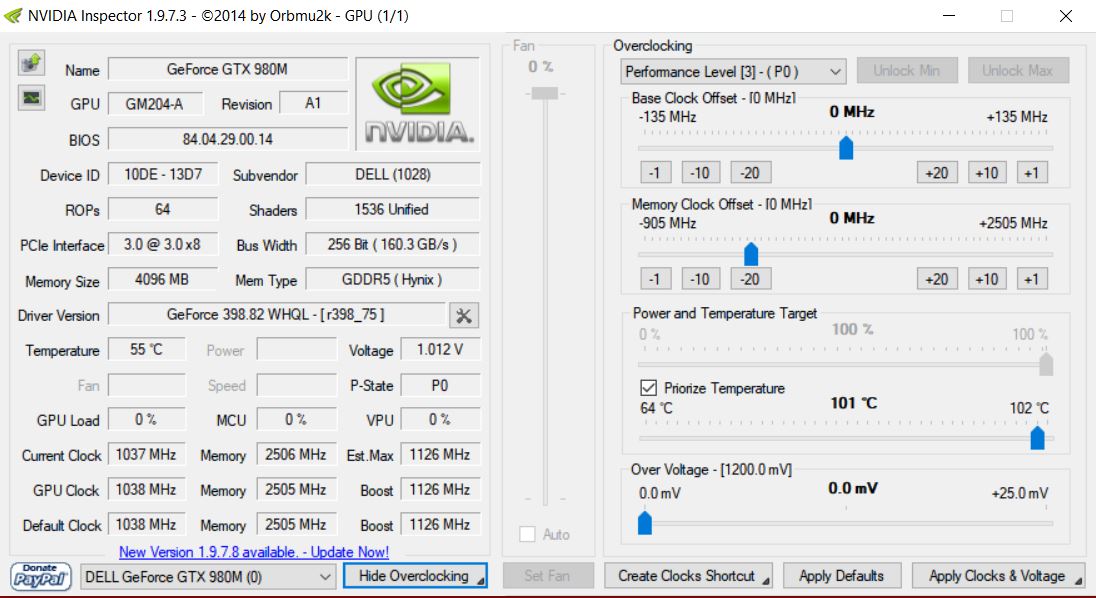Click the ROPs field showing 64
The image size is (1096, 598).
163,209
